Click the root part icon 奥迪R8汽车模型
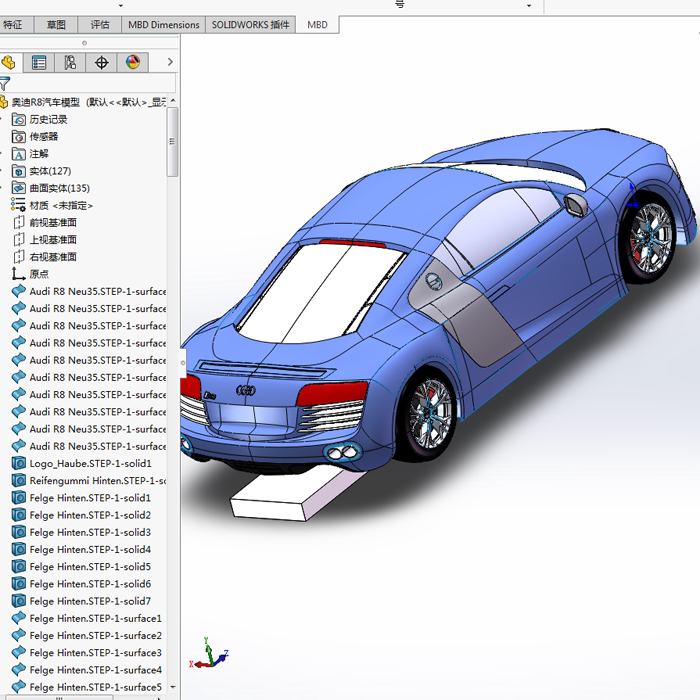This screenshot has height=700, width=700. [4, 102]
